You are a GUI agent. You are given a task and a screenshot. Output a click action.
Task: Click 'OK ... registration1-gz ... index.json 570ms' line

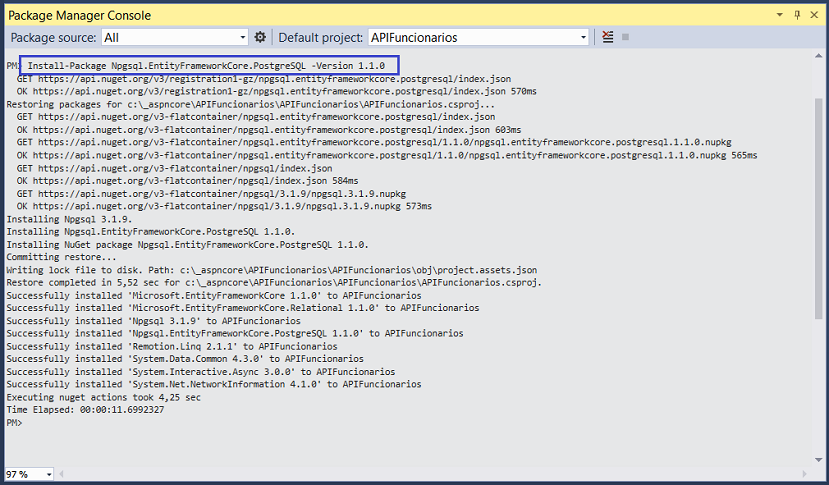point(277,91)
